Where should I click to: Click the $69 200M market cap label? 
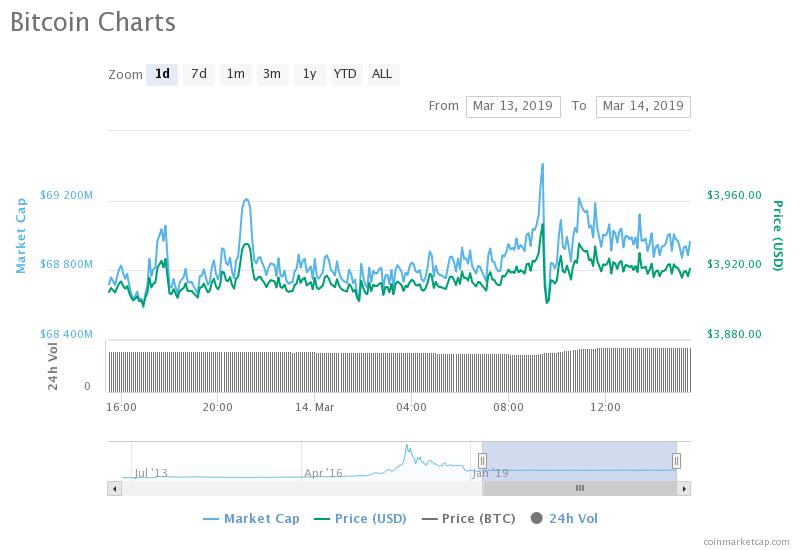click(x=66, y=195)
